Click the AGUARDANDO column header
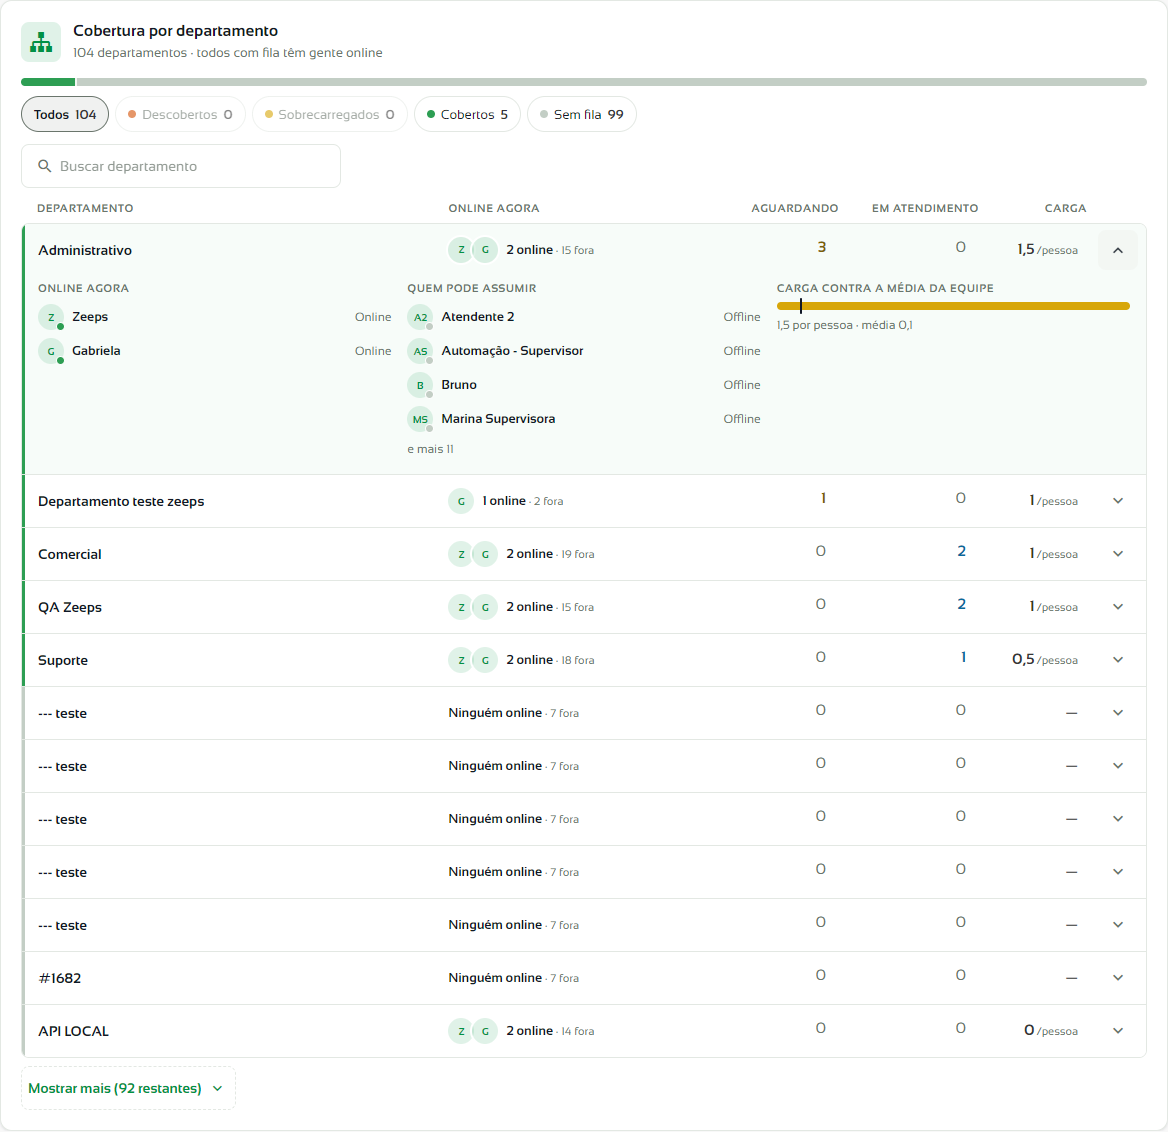 [795, 209]
